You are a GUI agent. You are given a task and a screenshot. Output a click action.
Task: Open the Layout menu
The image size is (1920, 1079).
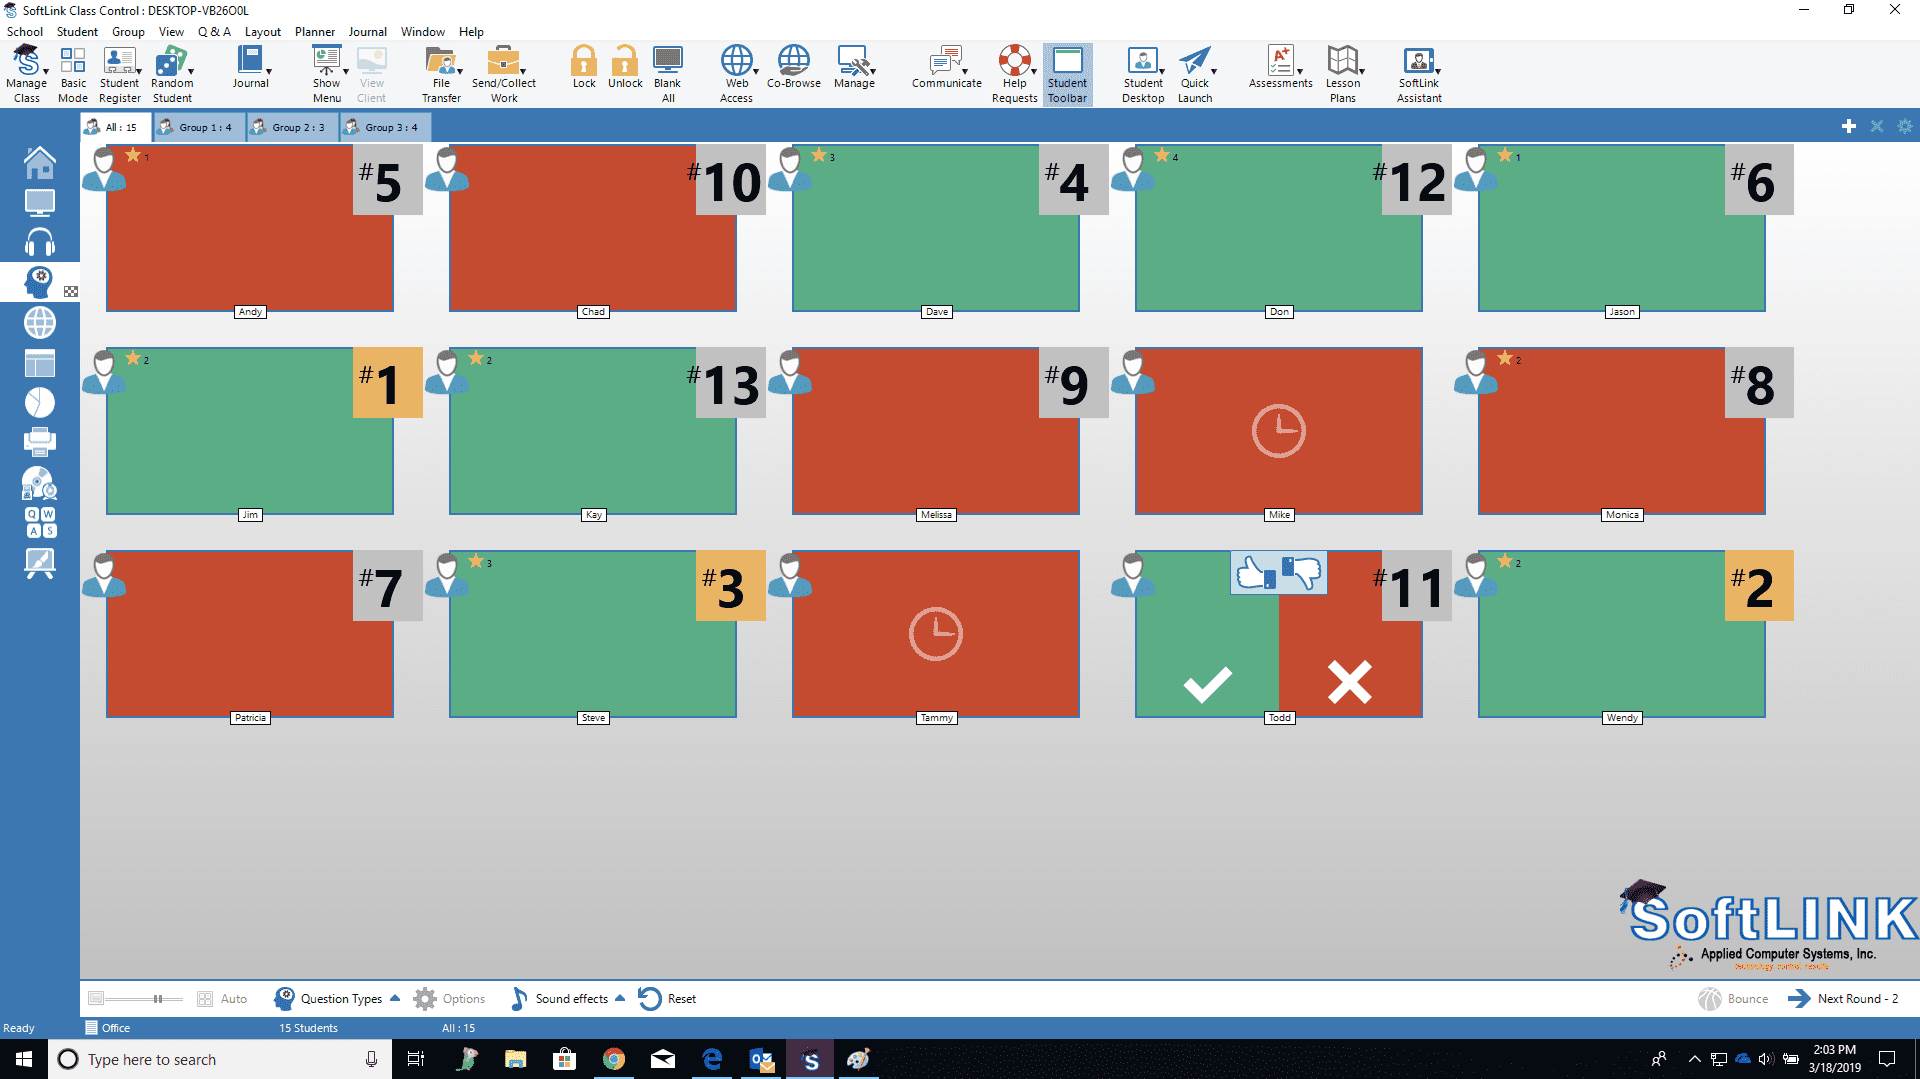263,31
